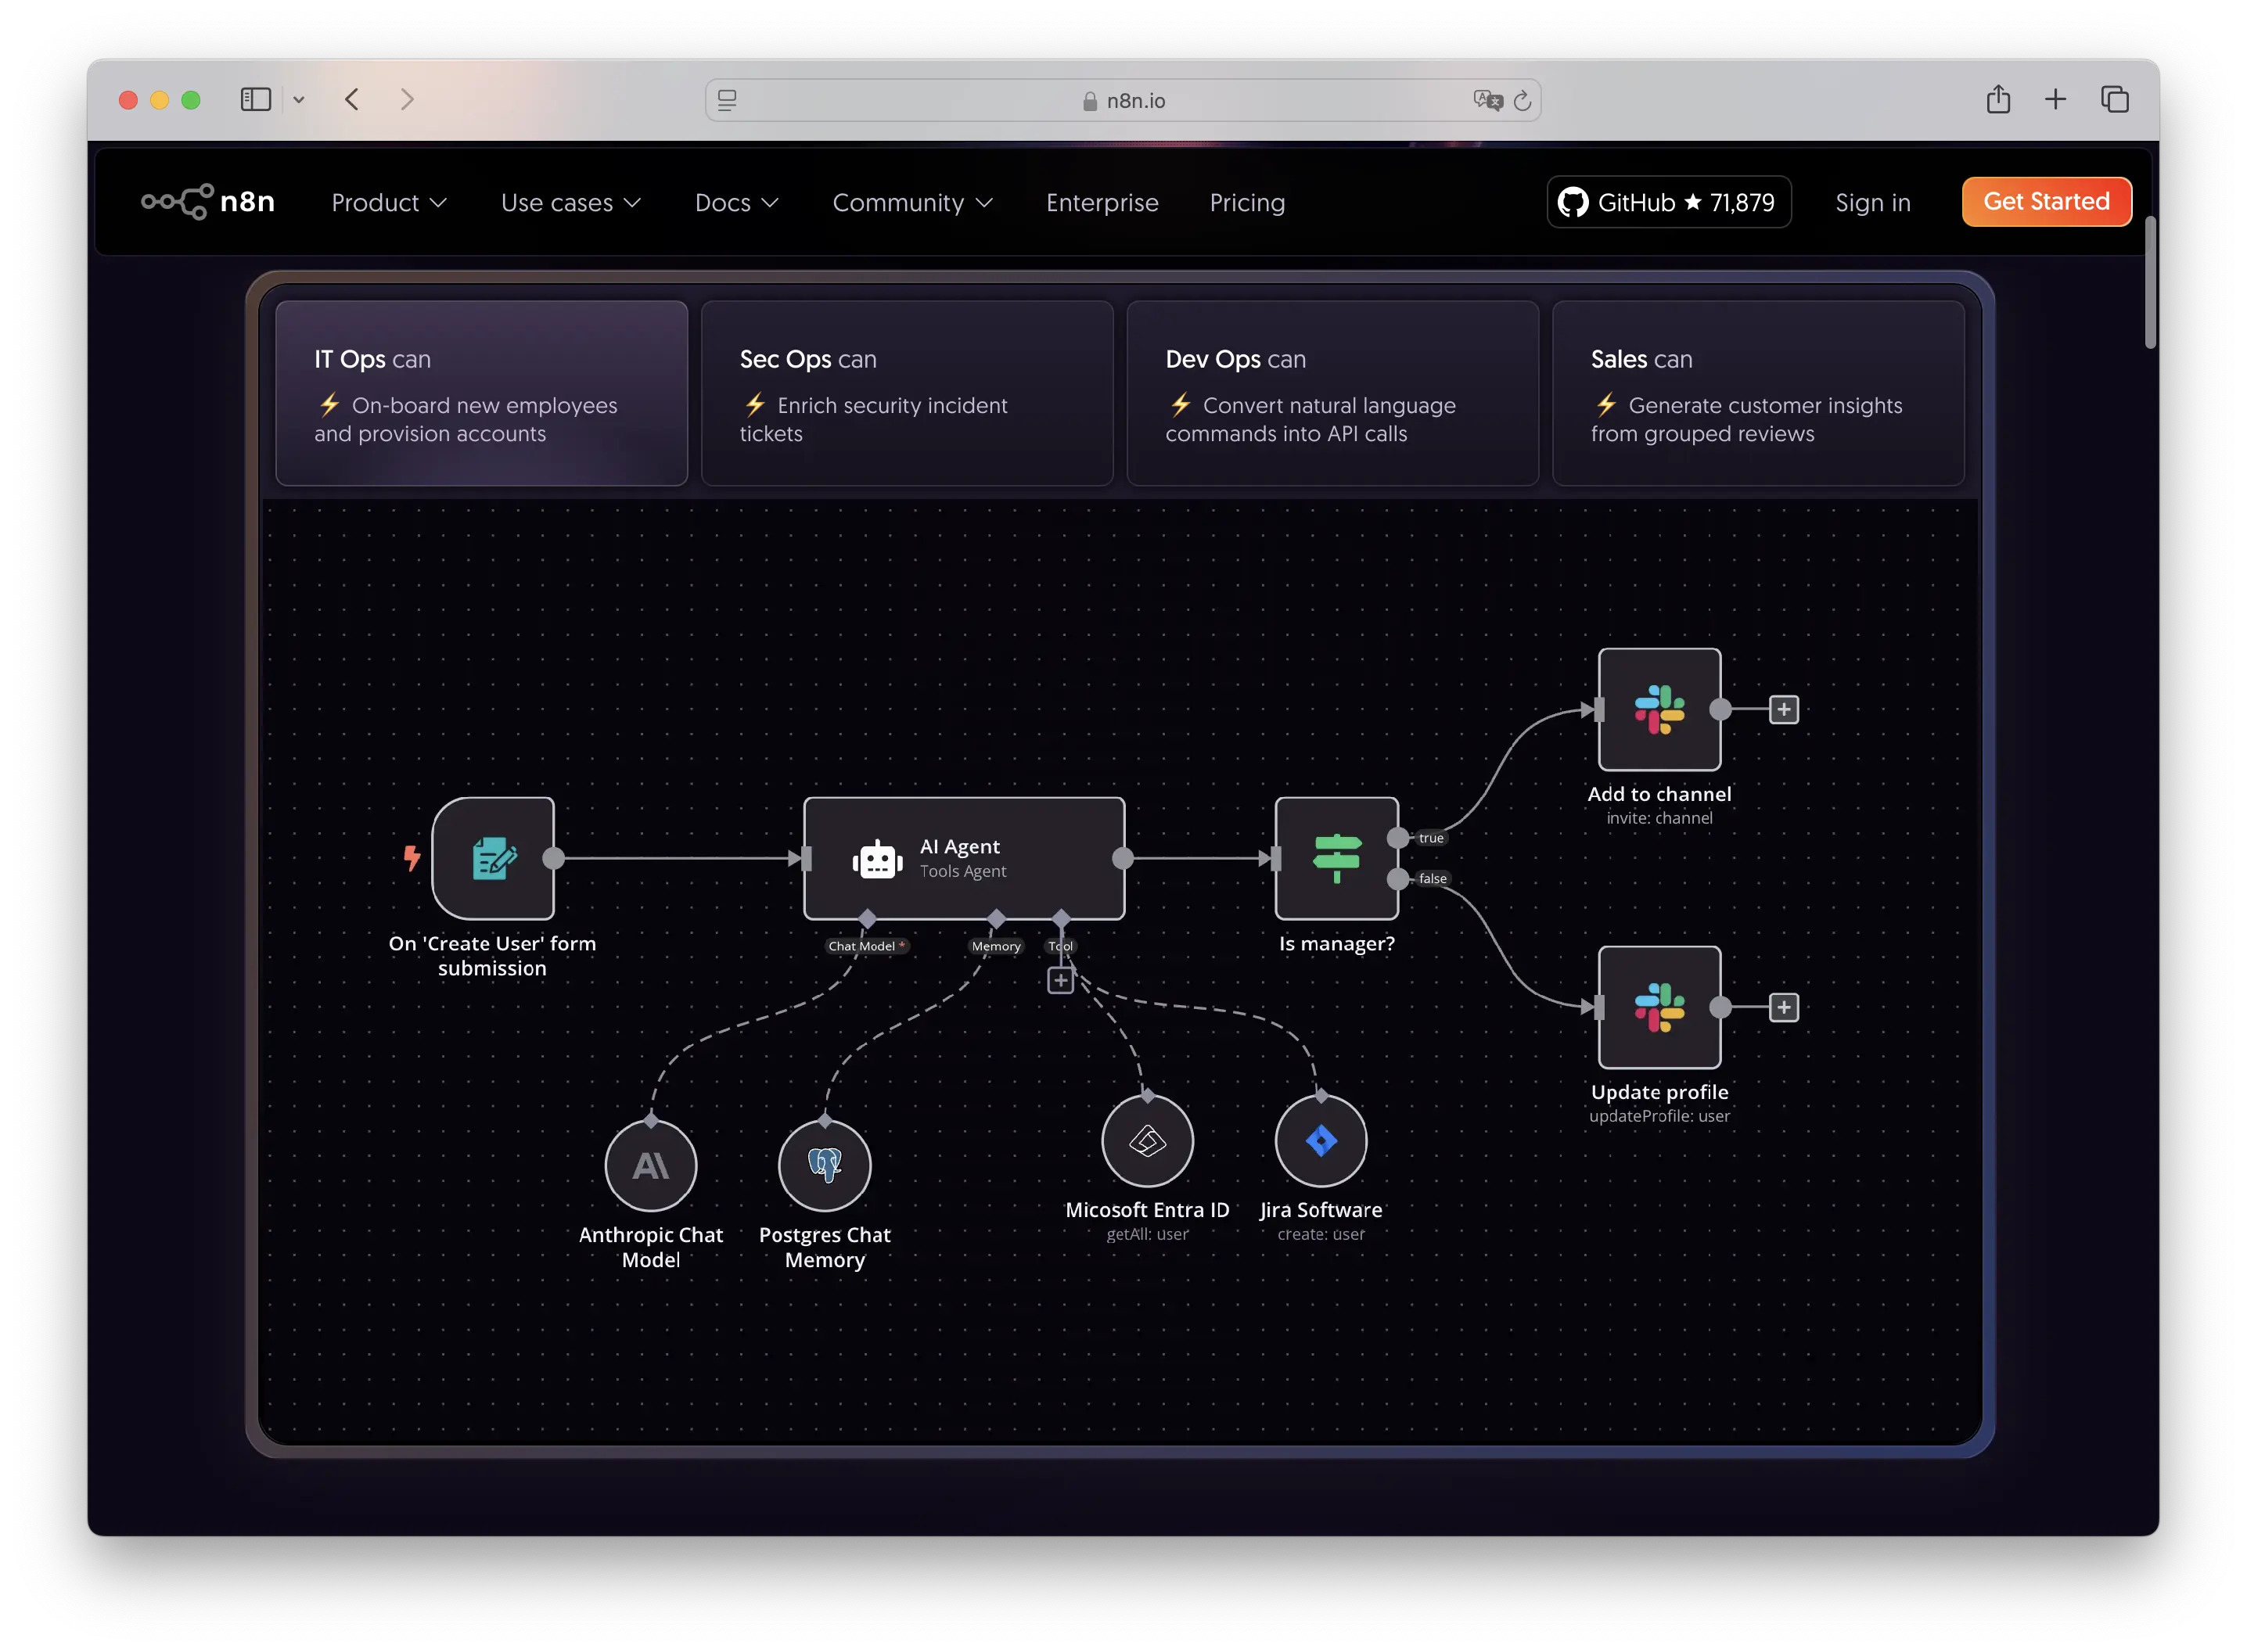Open the Docs dropdown

pyautogui.click(x=736, y=202)
